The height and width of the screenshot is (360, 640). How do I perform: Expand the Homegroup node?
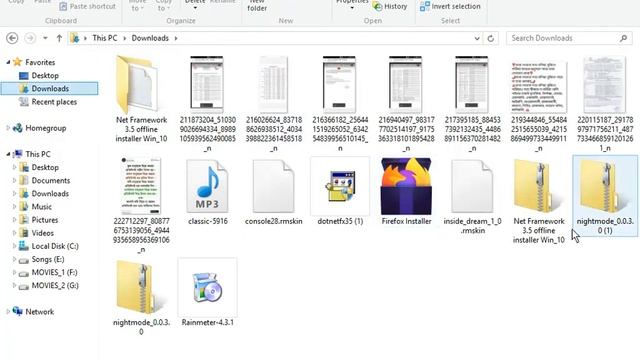[x=8, y=128]
